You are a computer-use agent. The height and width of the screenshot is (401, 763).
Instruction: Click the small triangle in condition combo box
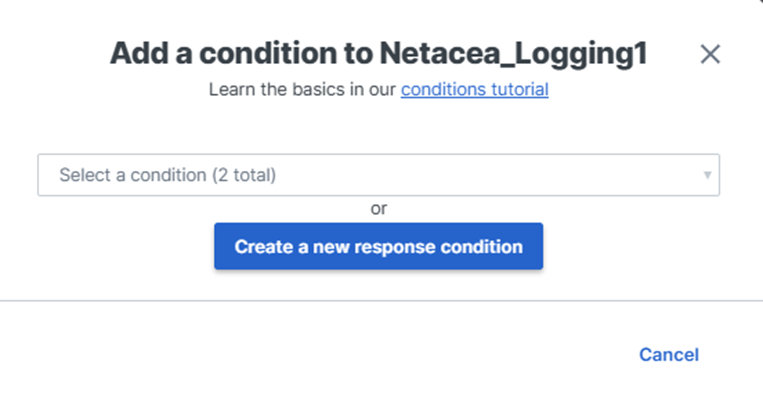tap(707, 175)
